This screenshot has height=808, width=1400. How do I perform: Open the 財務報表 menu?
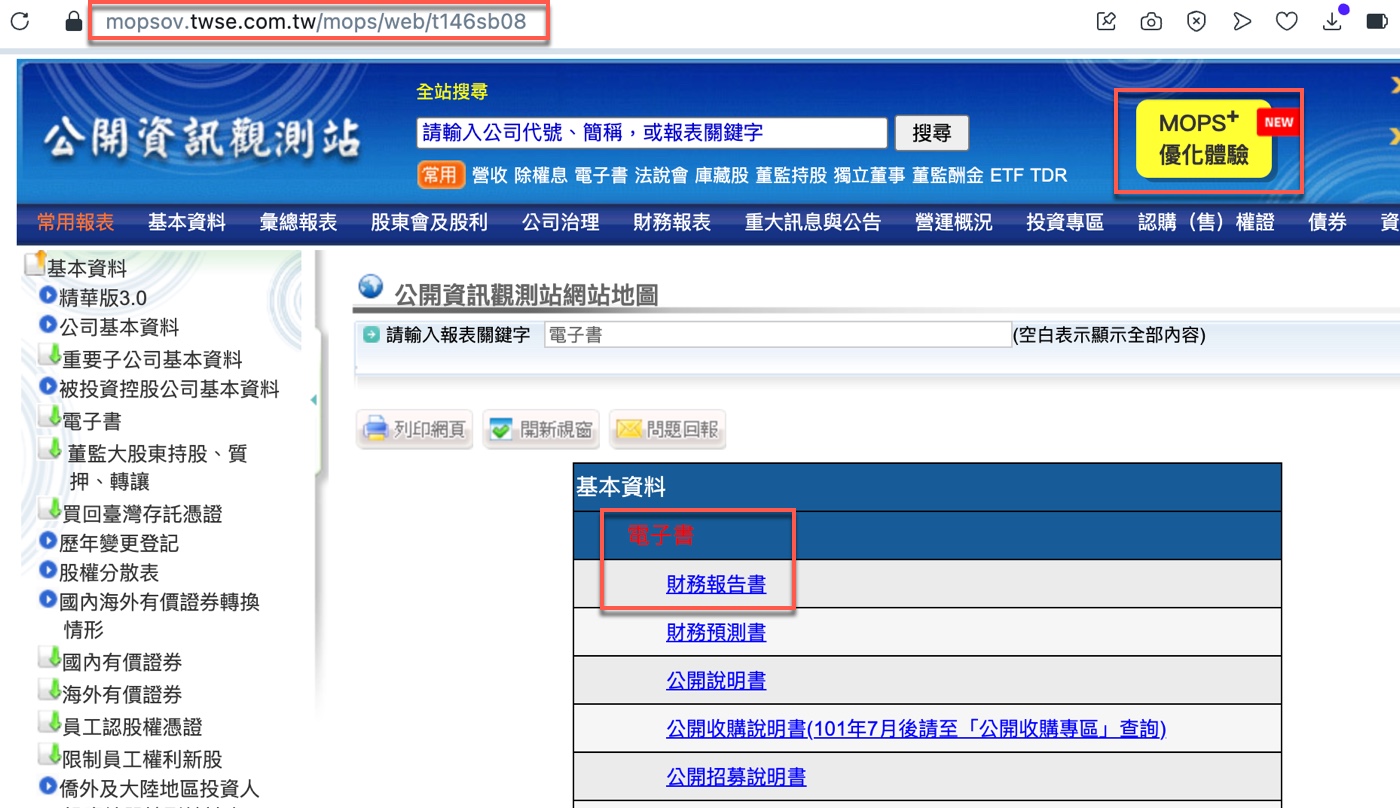671,222
